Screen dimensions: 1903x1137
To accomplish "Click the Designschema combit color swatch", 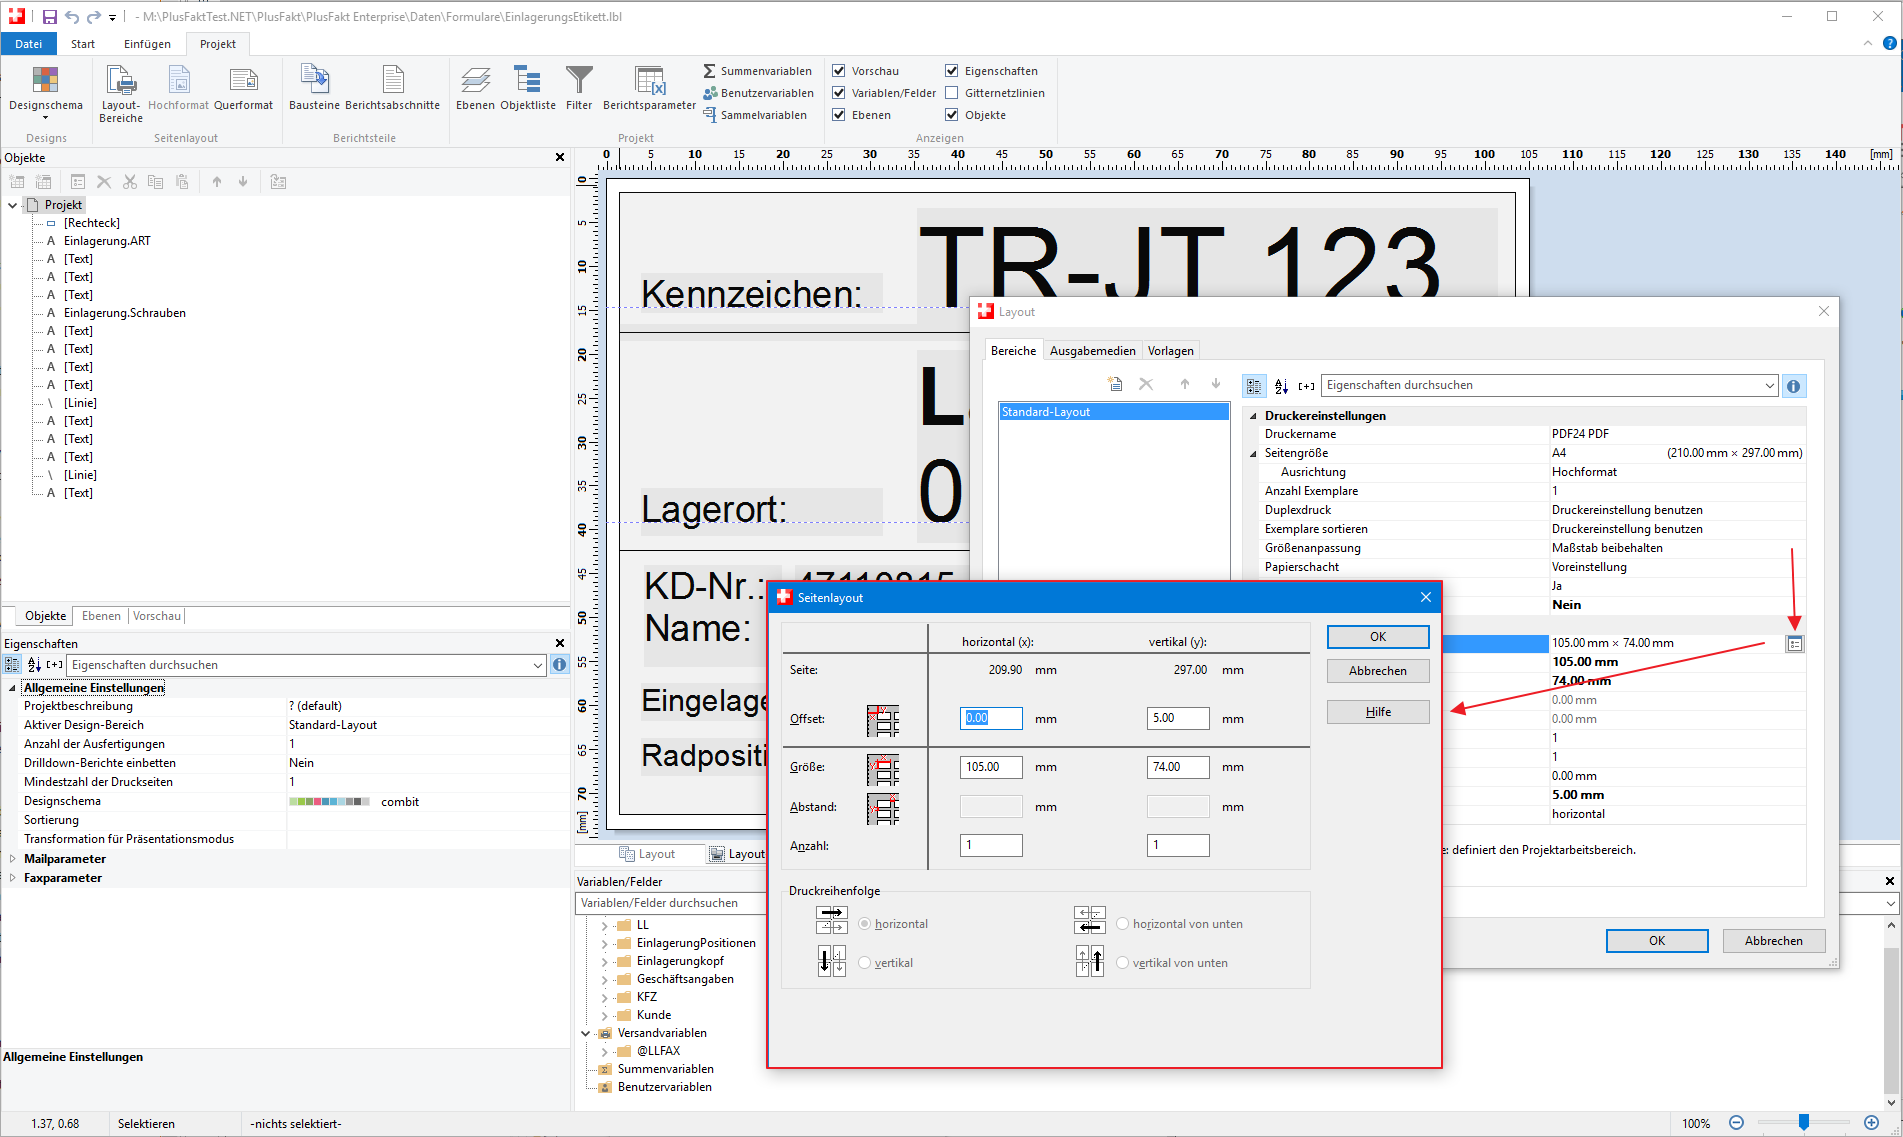I will point(329,802).
